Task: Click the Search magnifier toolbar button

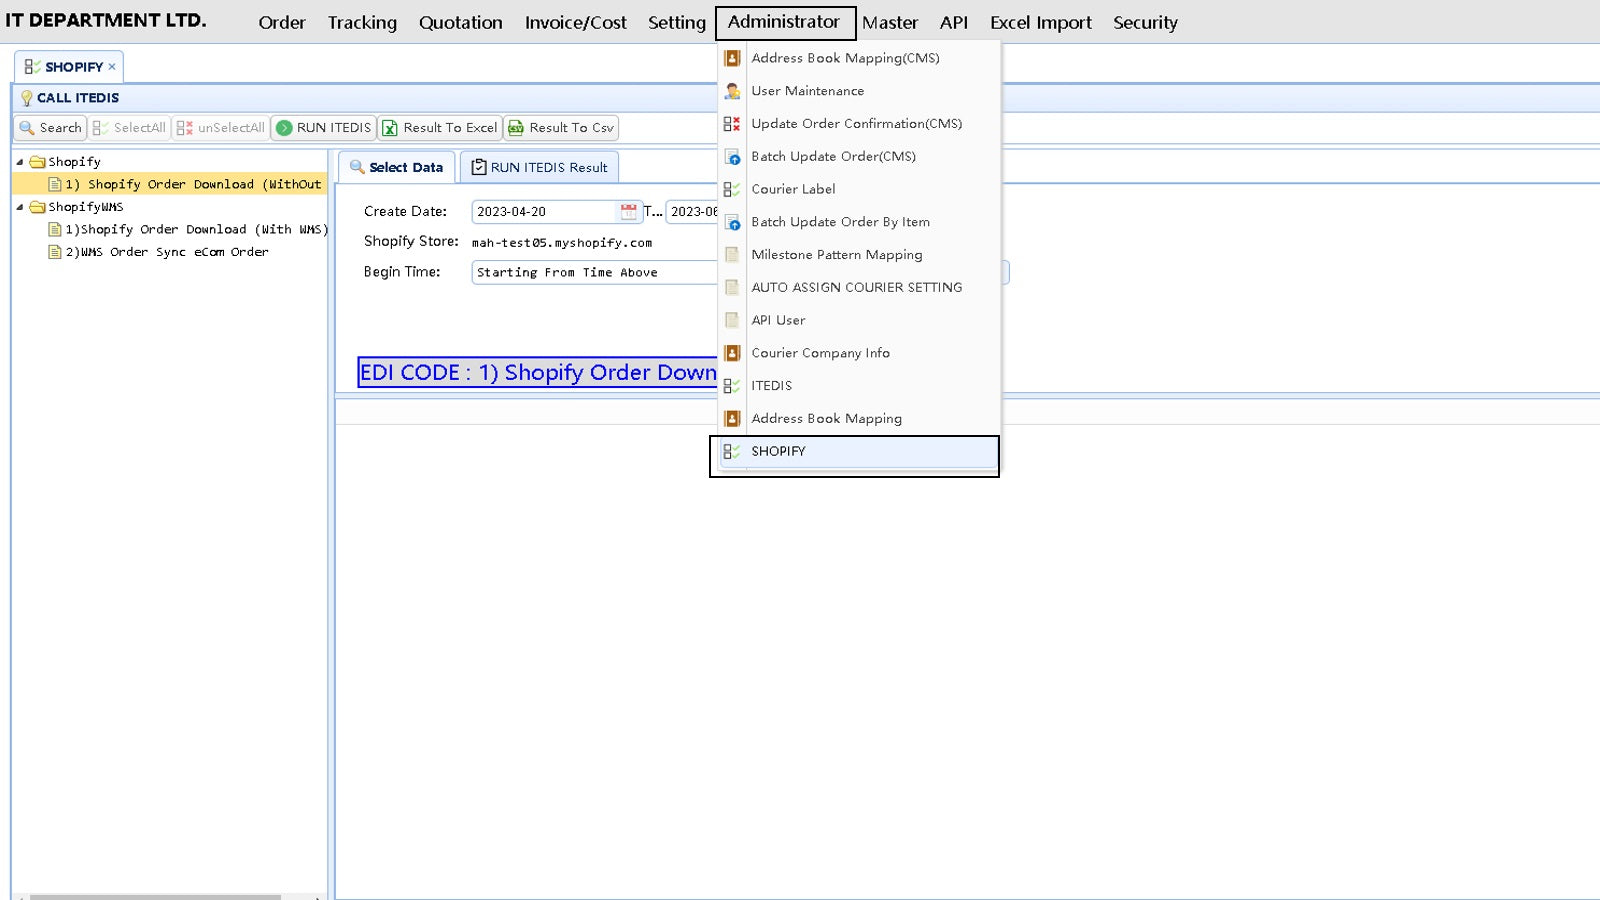Action: point(50,128)
